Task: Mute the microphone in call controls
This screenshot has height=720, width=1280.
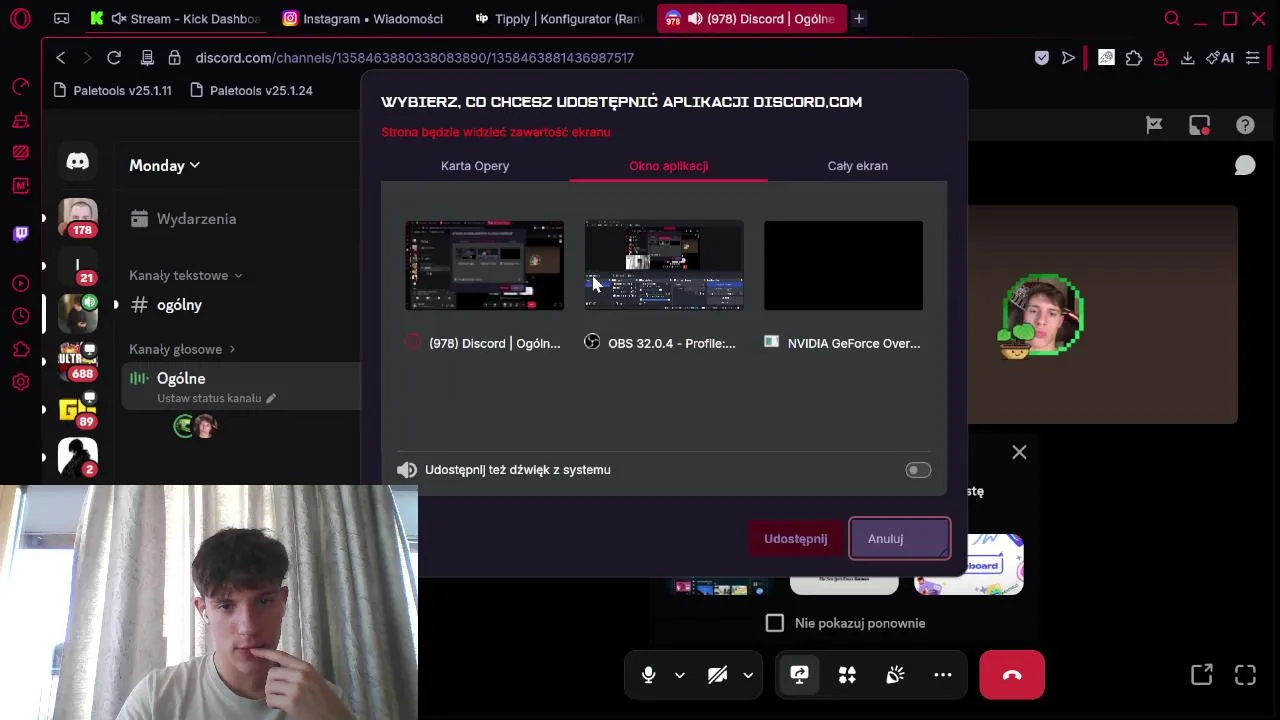Action: [x=648, y=675]
